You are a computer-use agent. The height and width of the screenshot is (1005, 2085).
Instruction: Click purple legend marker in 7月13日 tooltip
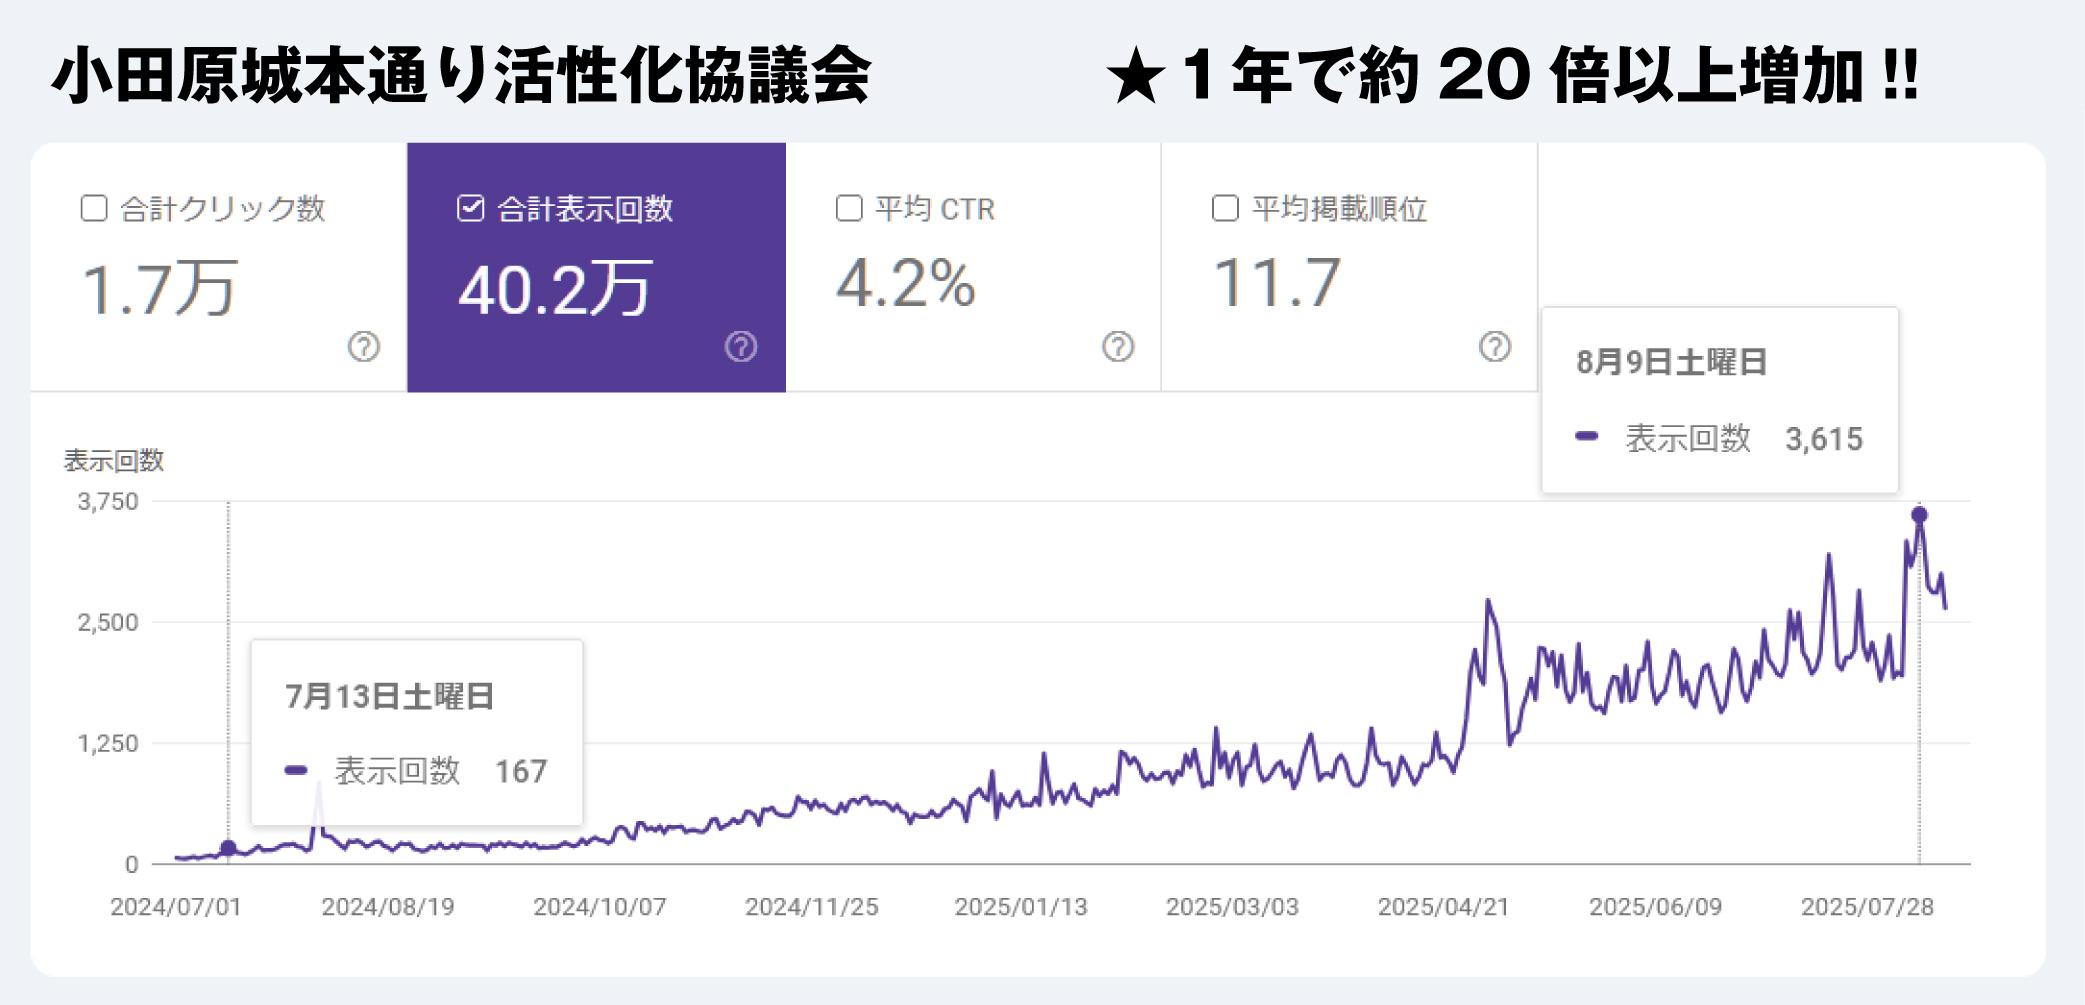coord(296,770)
